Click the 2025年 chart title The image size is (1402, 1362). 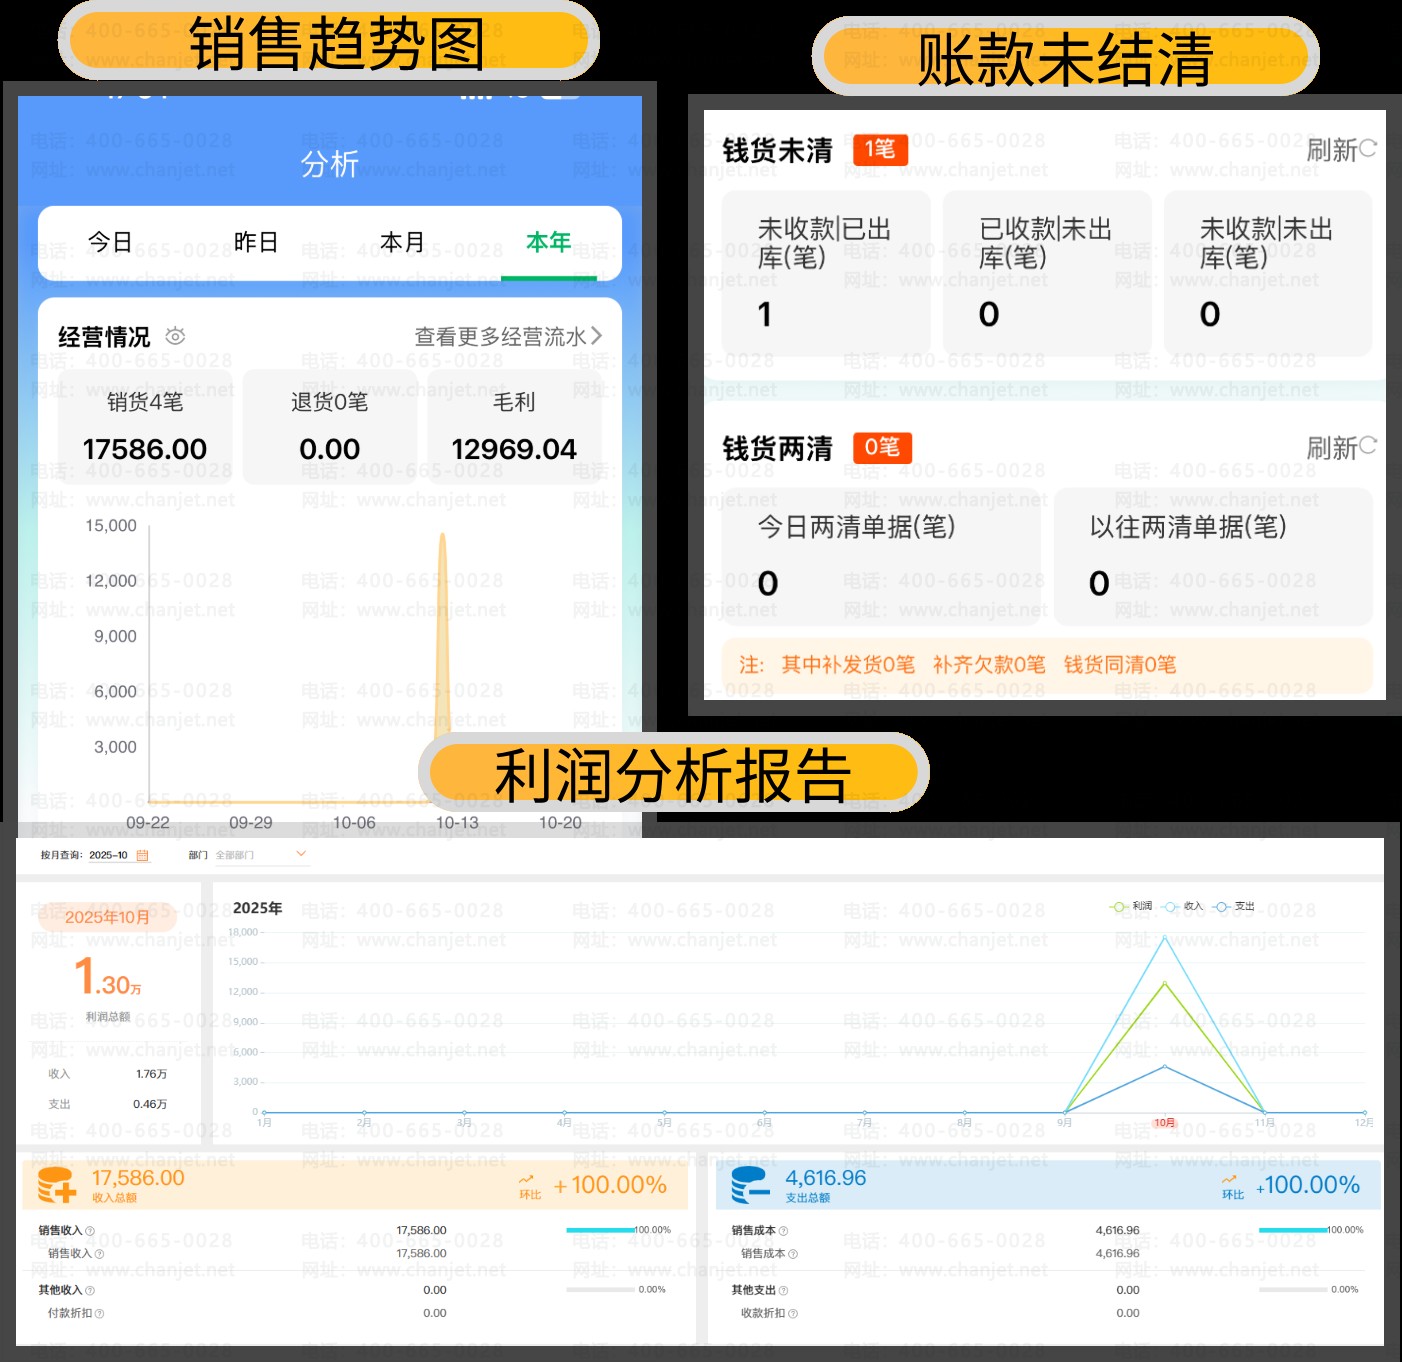coord(258,908)
